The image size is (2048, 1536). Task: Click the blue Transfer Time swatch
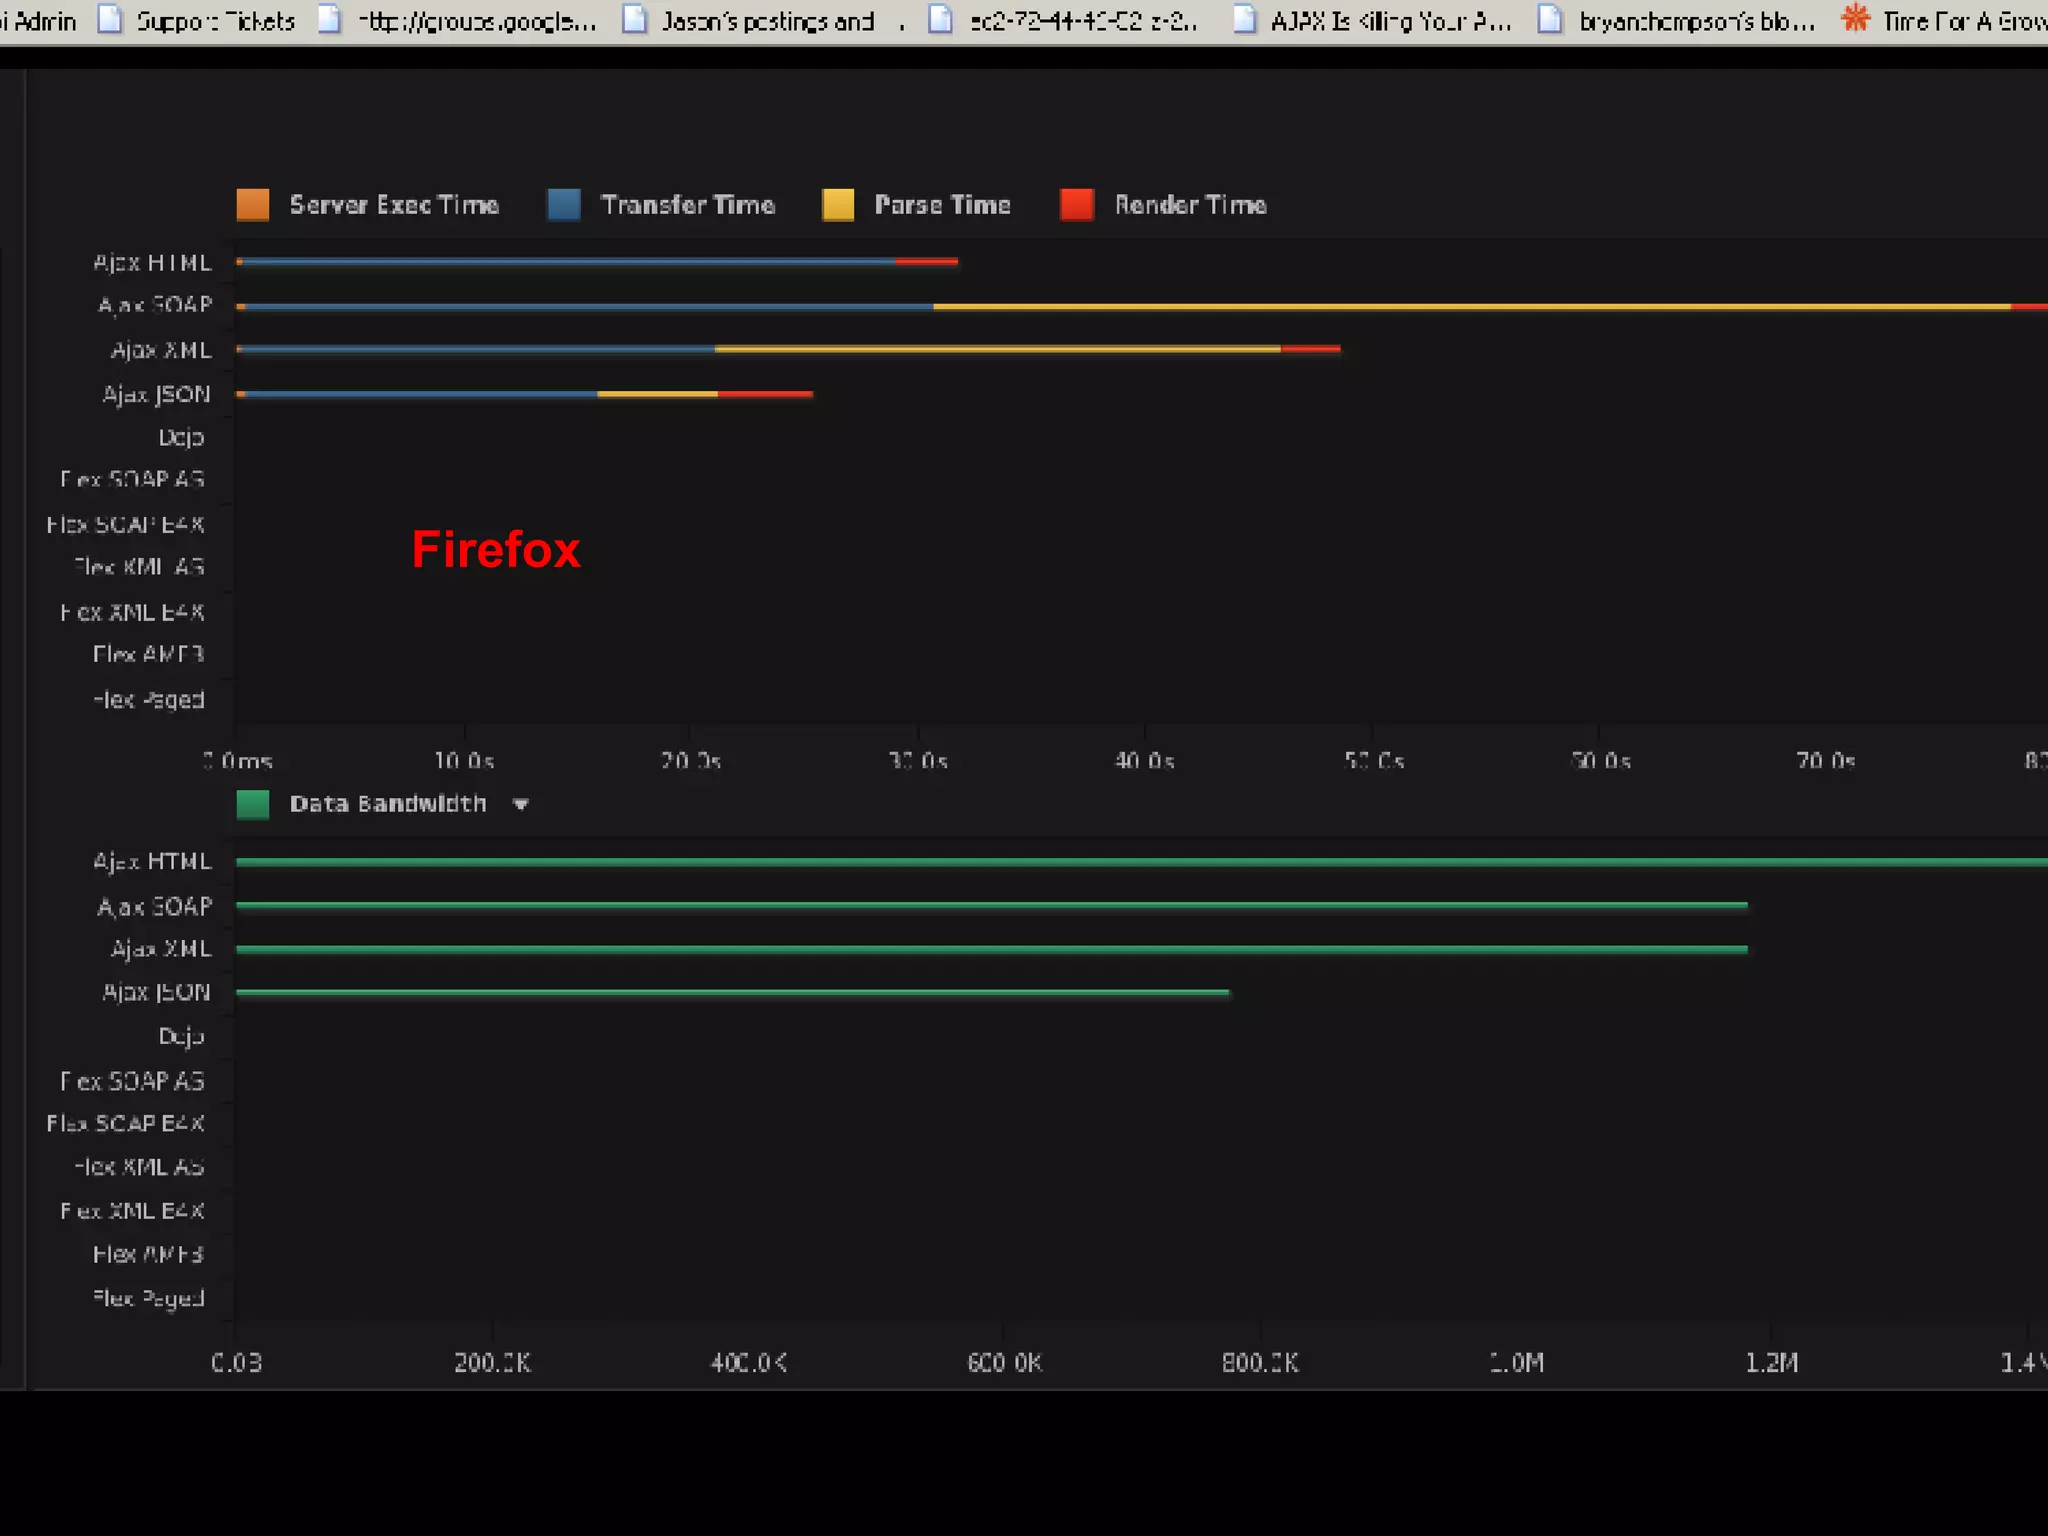click(564, 204)
